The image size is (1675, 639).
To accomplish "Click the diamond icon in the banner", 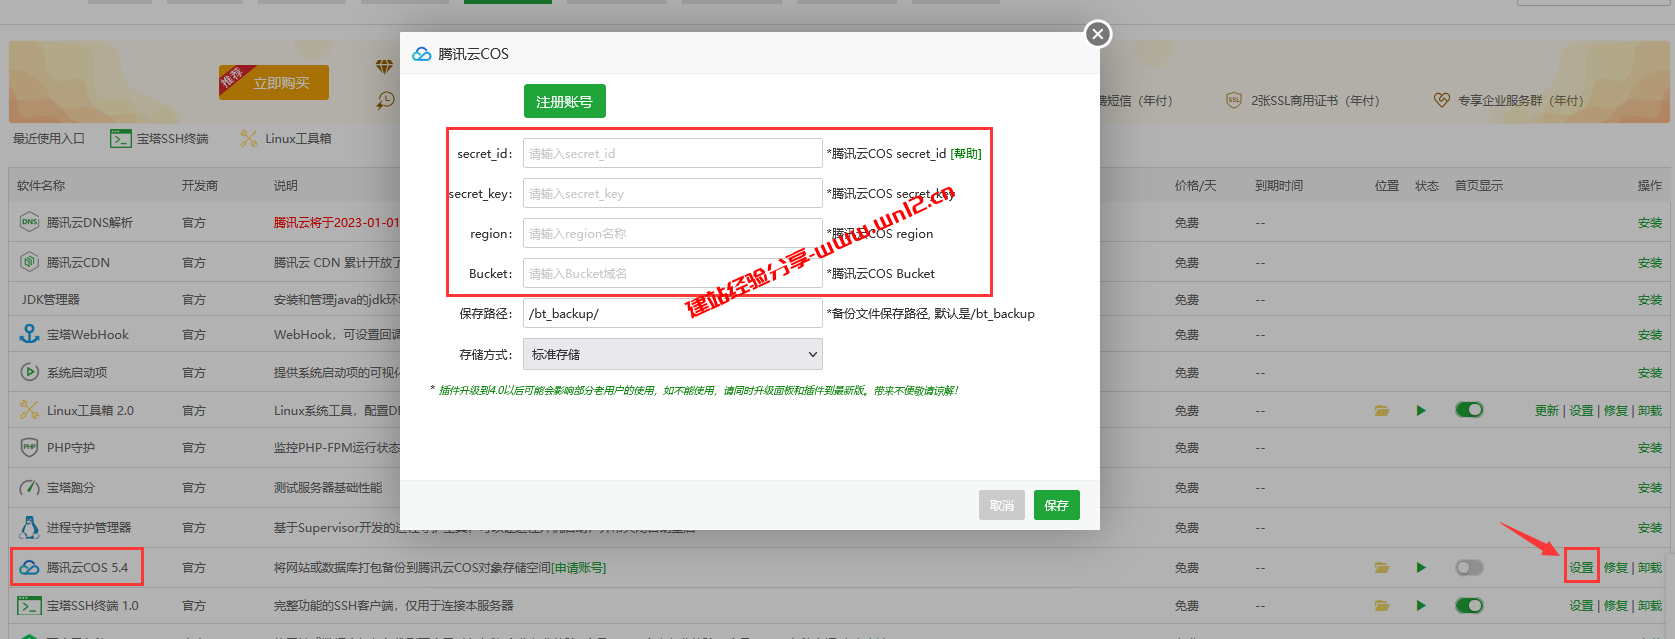I will 385,67.
